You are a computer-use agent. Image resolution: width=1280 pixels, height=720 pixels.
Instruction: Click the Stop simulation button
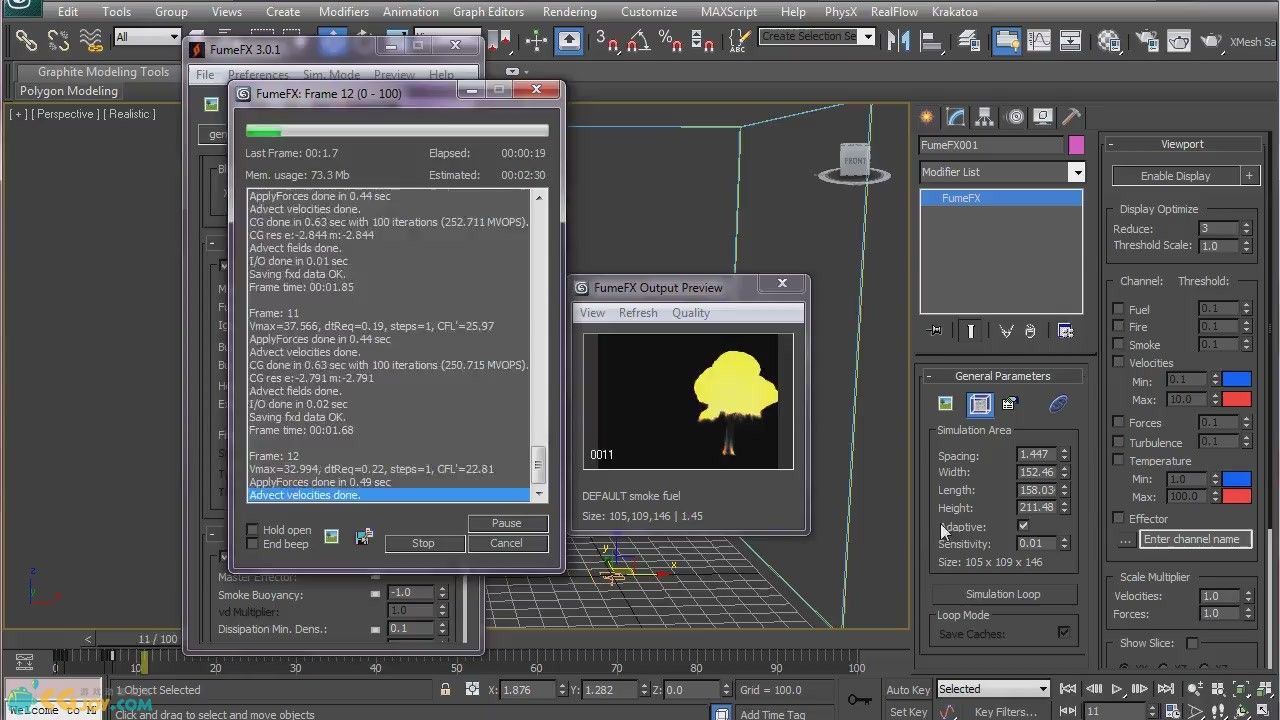[x=423, y=543]
